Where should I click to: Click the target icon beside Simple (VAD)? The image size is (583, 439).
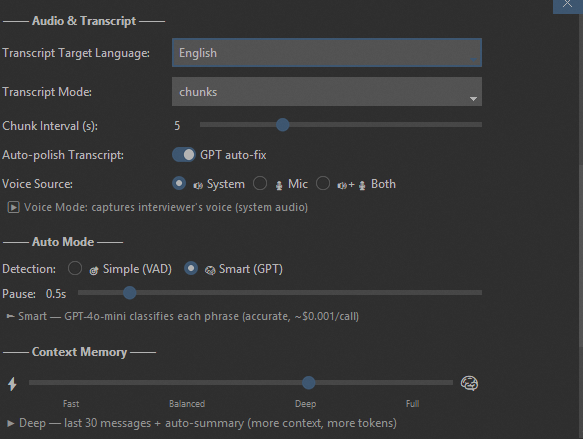[x=94, y=271]
